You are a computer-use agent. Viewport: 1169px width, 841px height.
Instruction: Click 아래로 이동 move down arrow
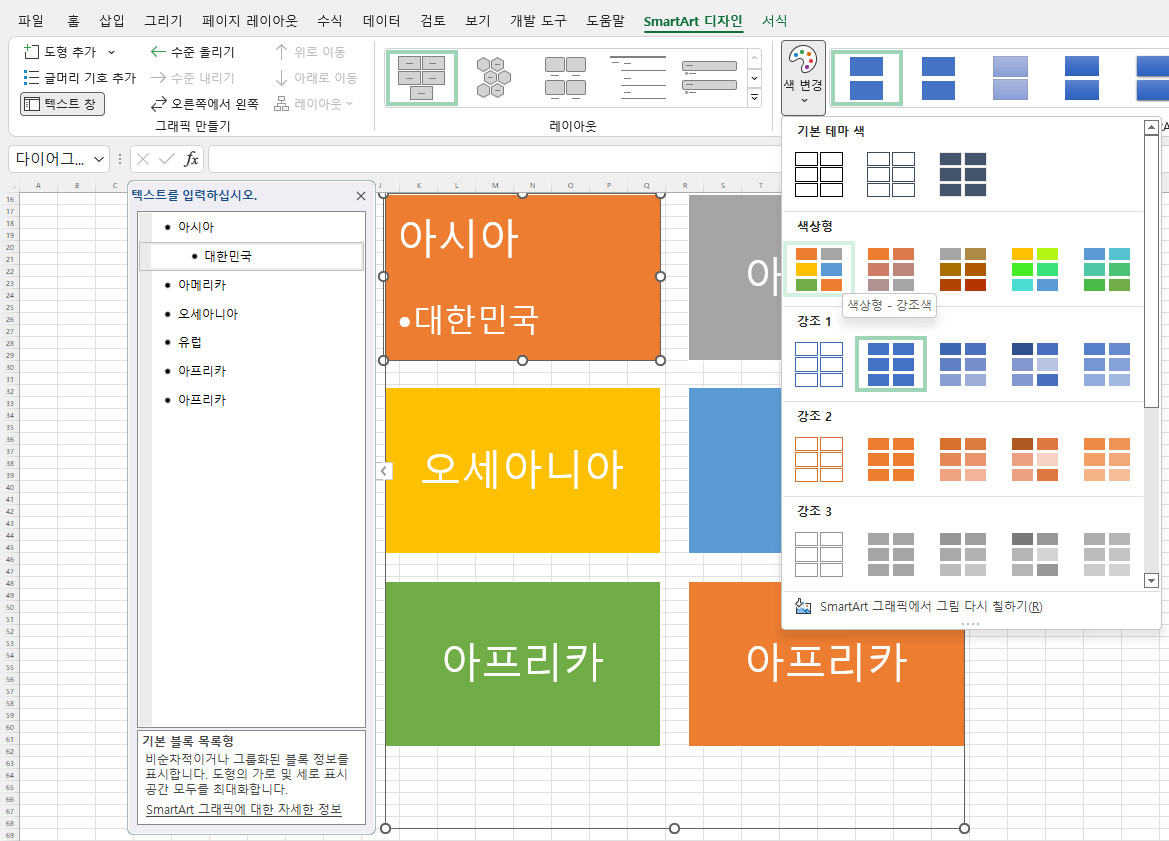click(x=281, y=78)
